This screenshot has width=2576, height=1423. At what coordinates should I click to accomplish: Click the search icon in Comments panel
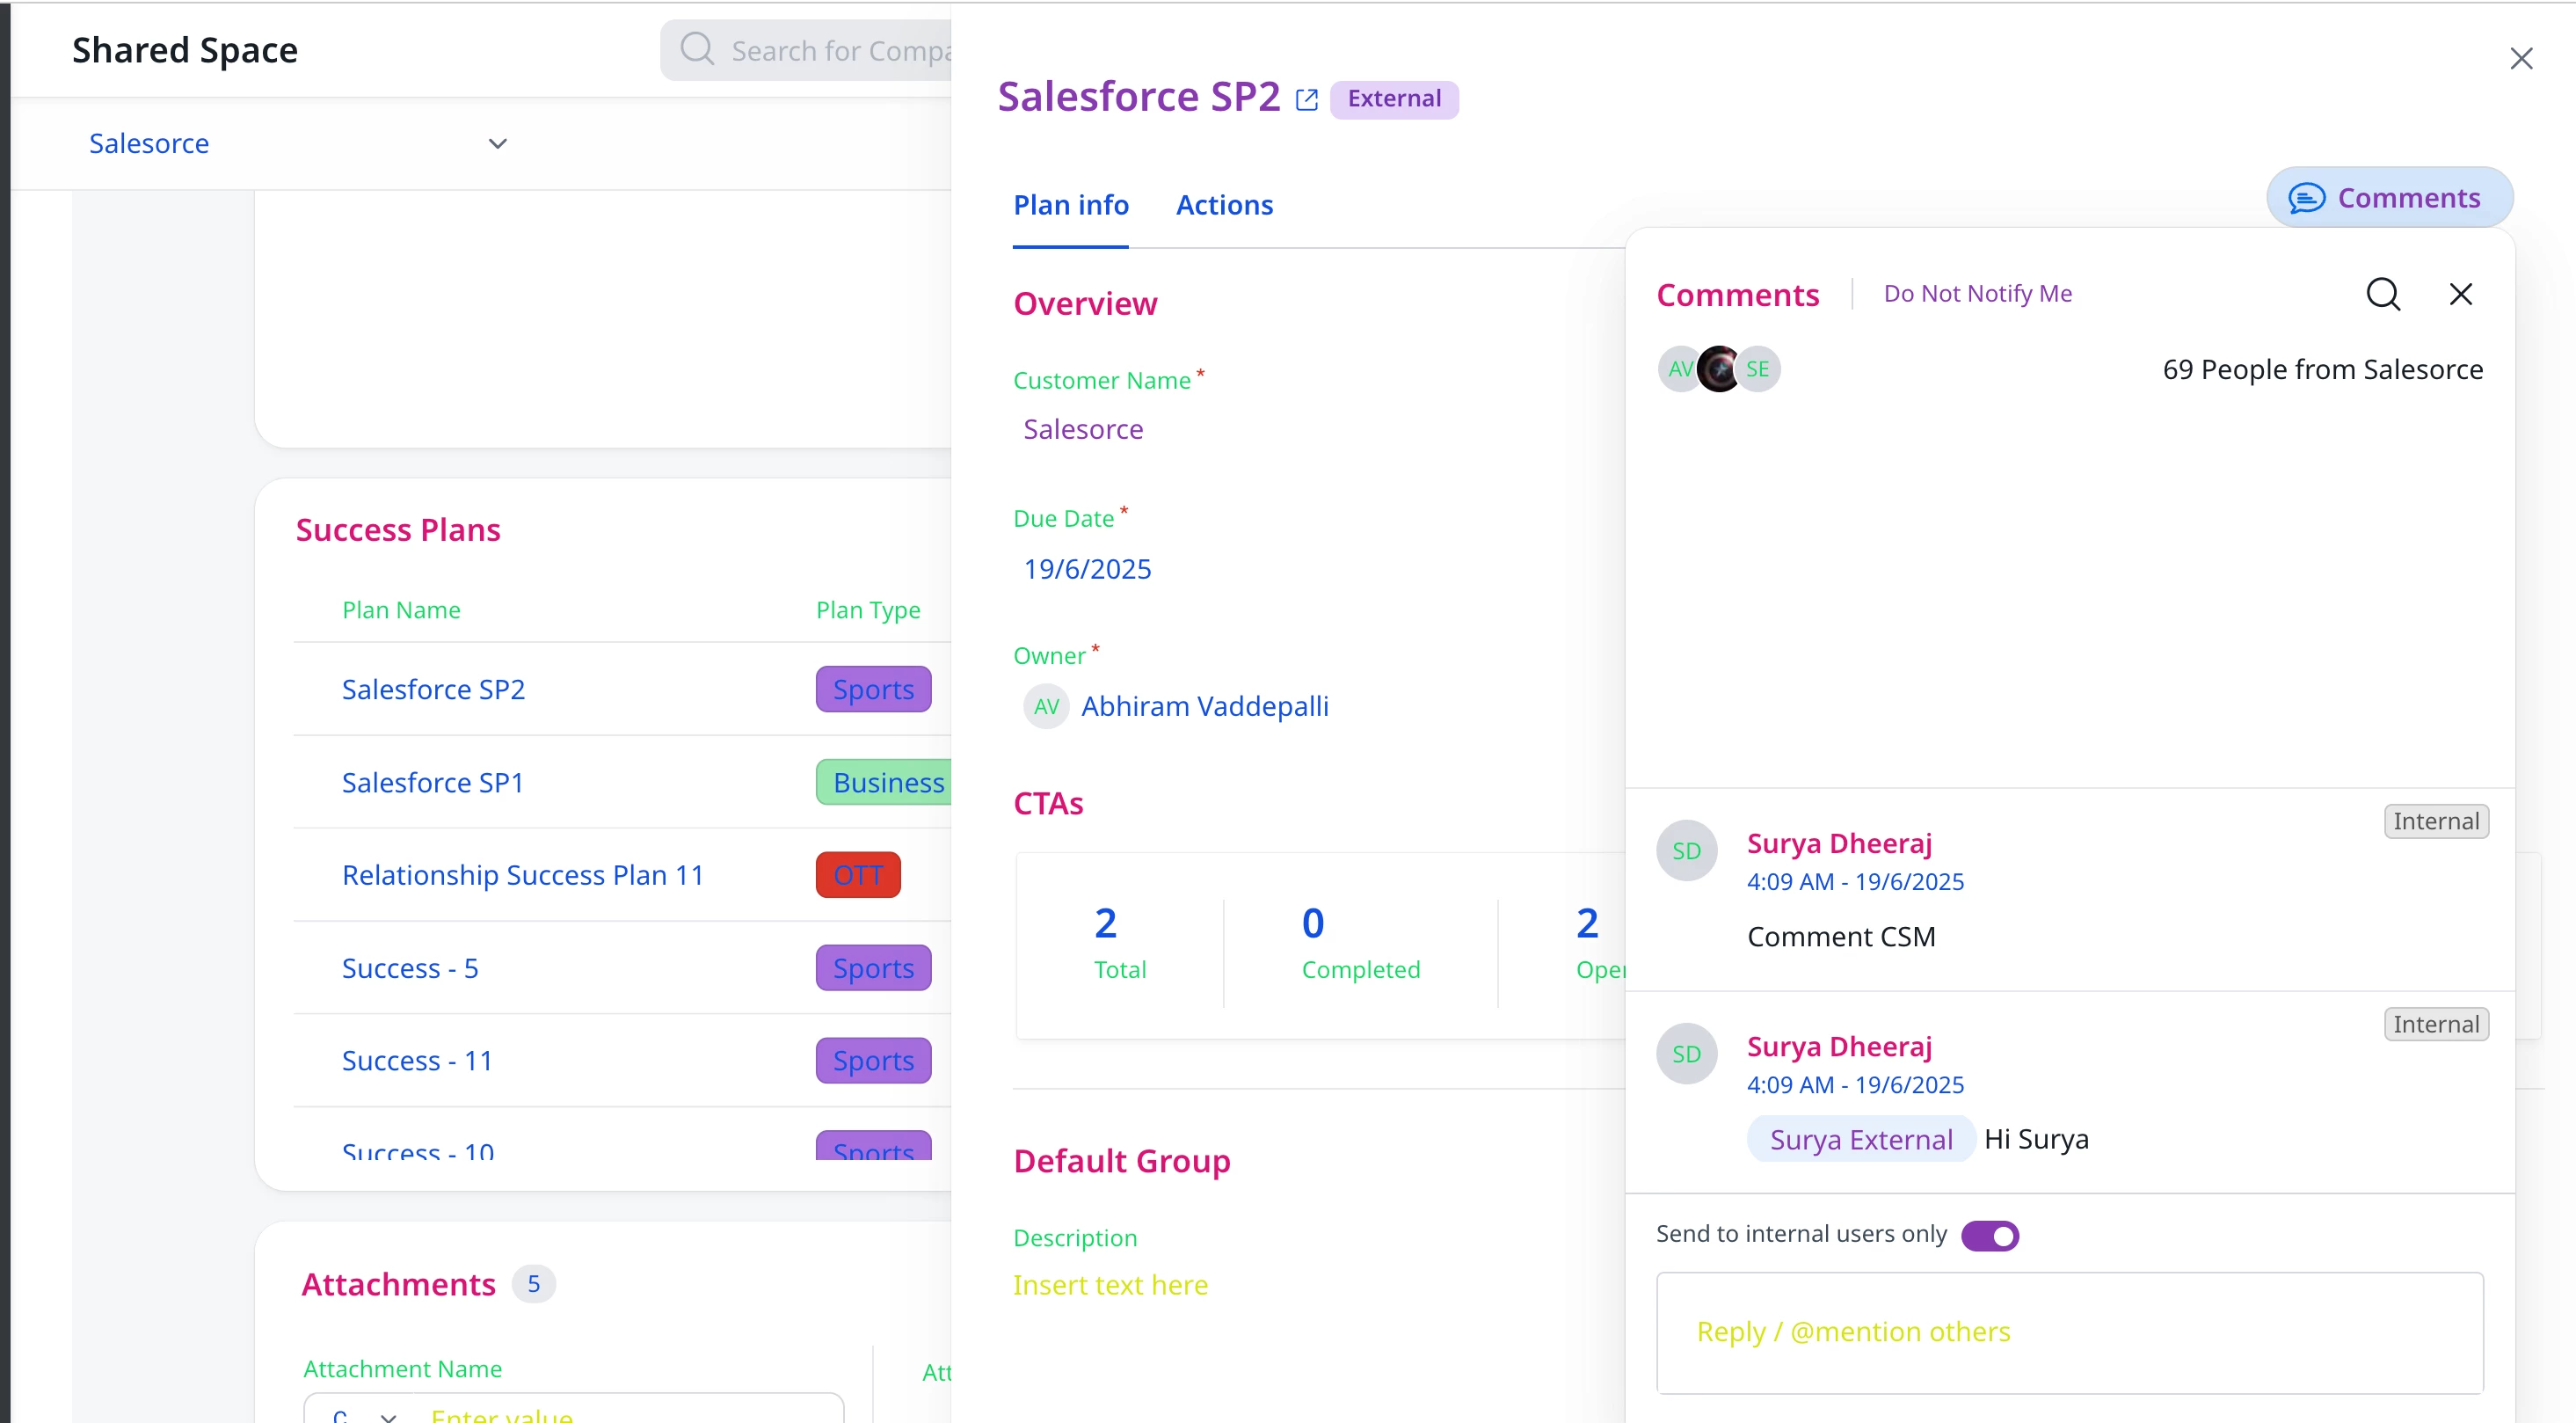point(2382,294)
